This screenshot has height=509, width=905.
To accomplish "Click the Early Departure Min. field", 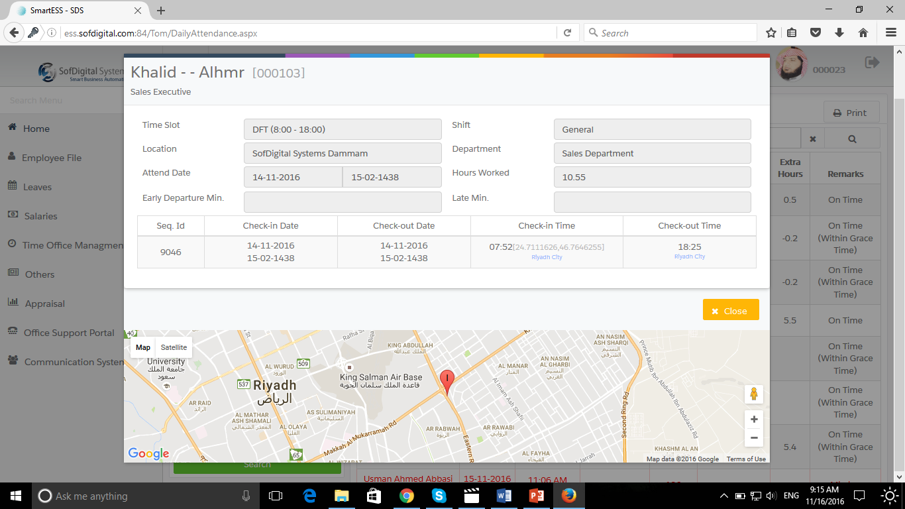I will [x=343, y=202].
